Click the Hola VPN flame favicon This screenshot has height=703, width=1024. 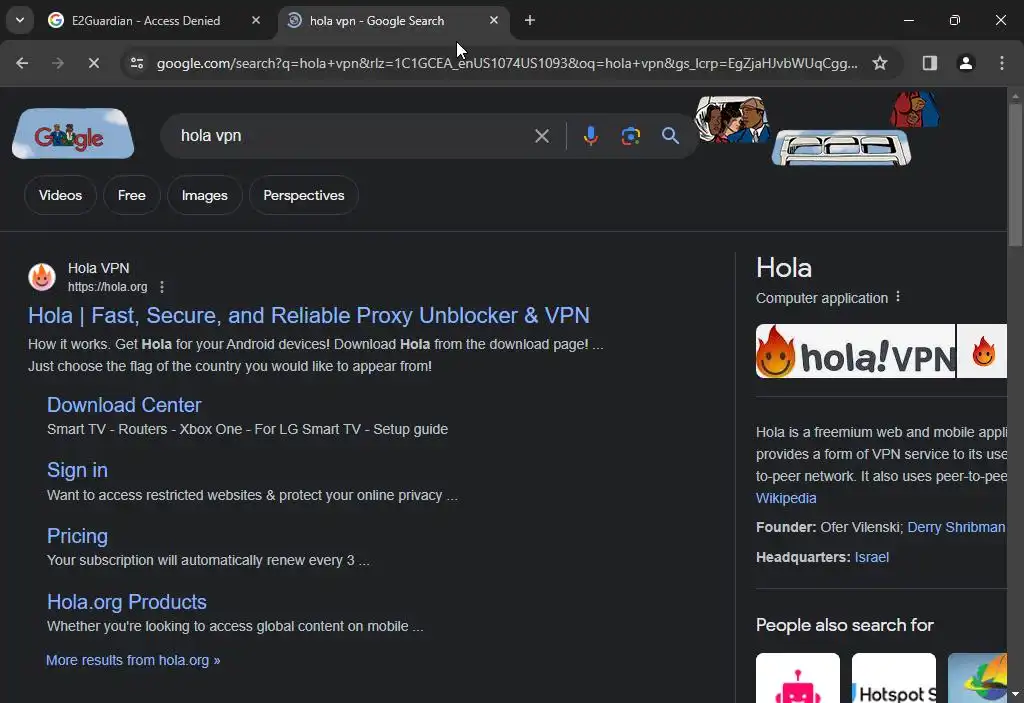[x=42, y=277]
